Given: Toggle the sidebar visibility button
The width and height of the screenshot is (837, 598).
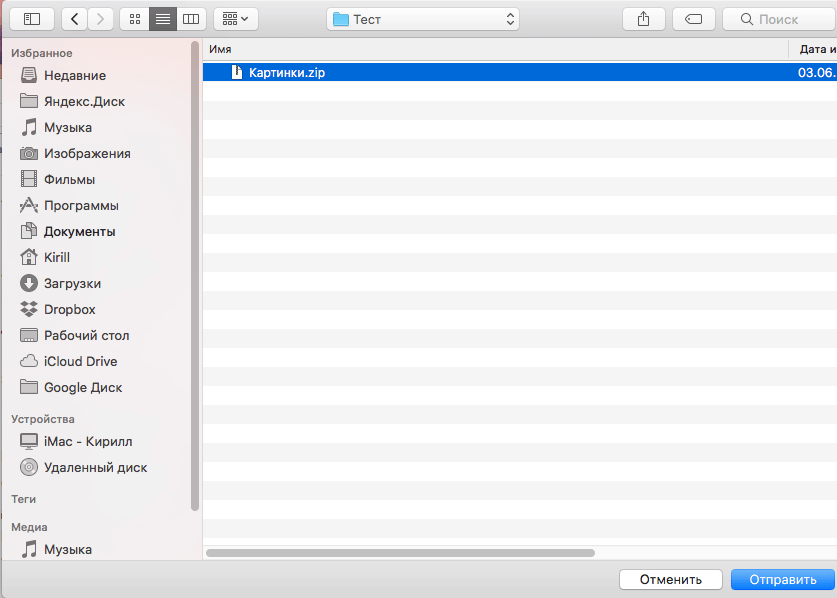Looking at the screenshot, I should click(x=32, y=19).
